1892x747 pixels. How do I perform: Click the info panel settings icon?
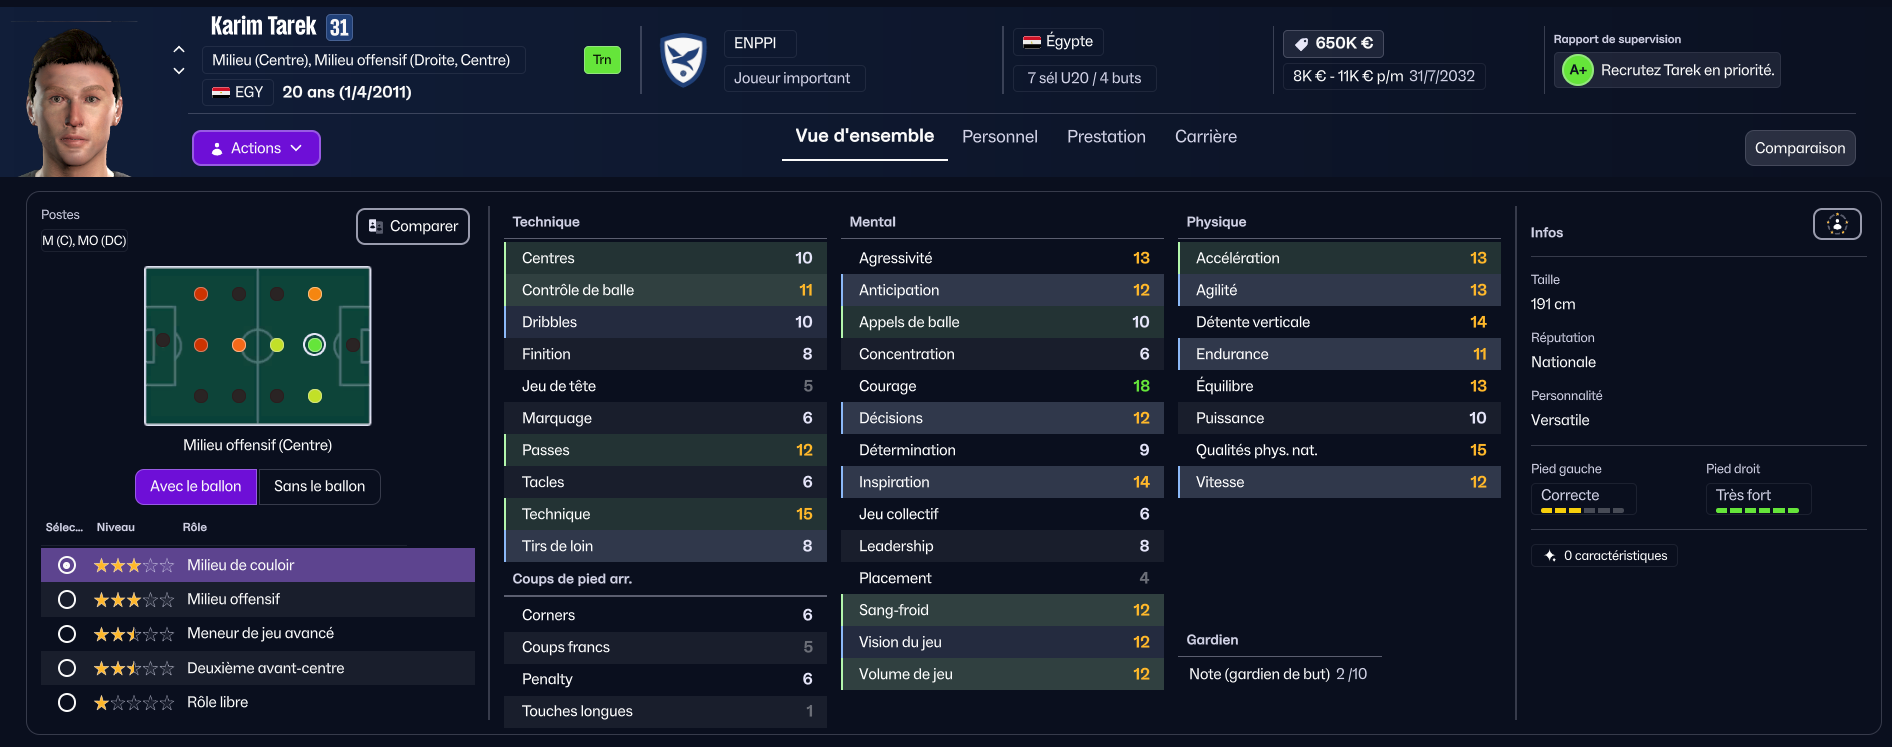(1837, 224)
